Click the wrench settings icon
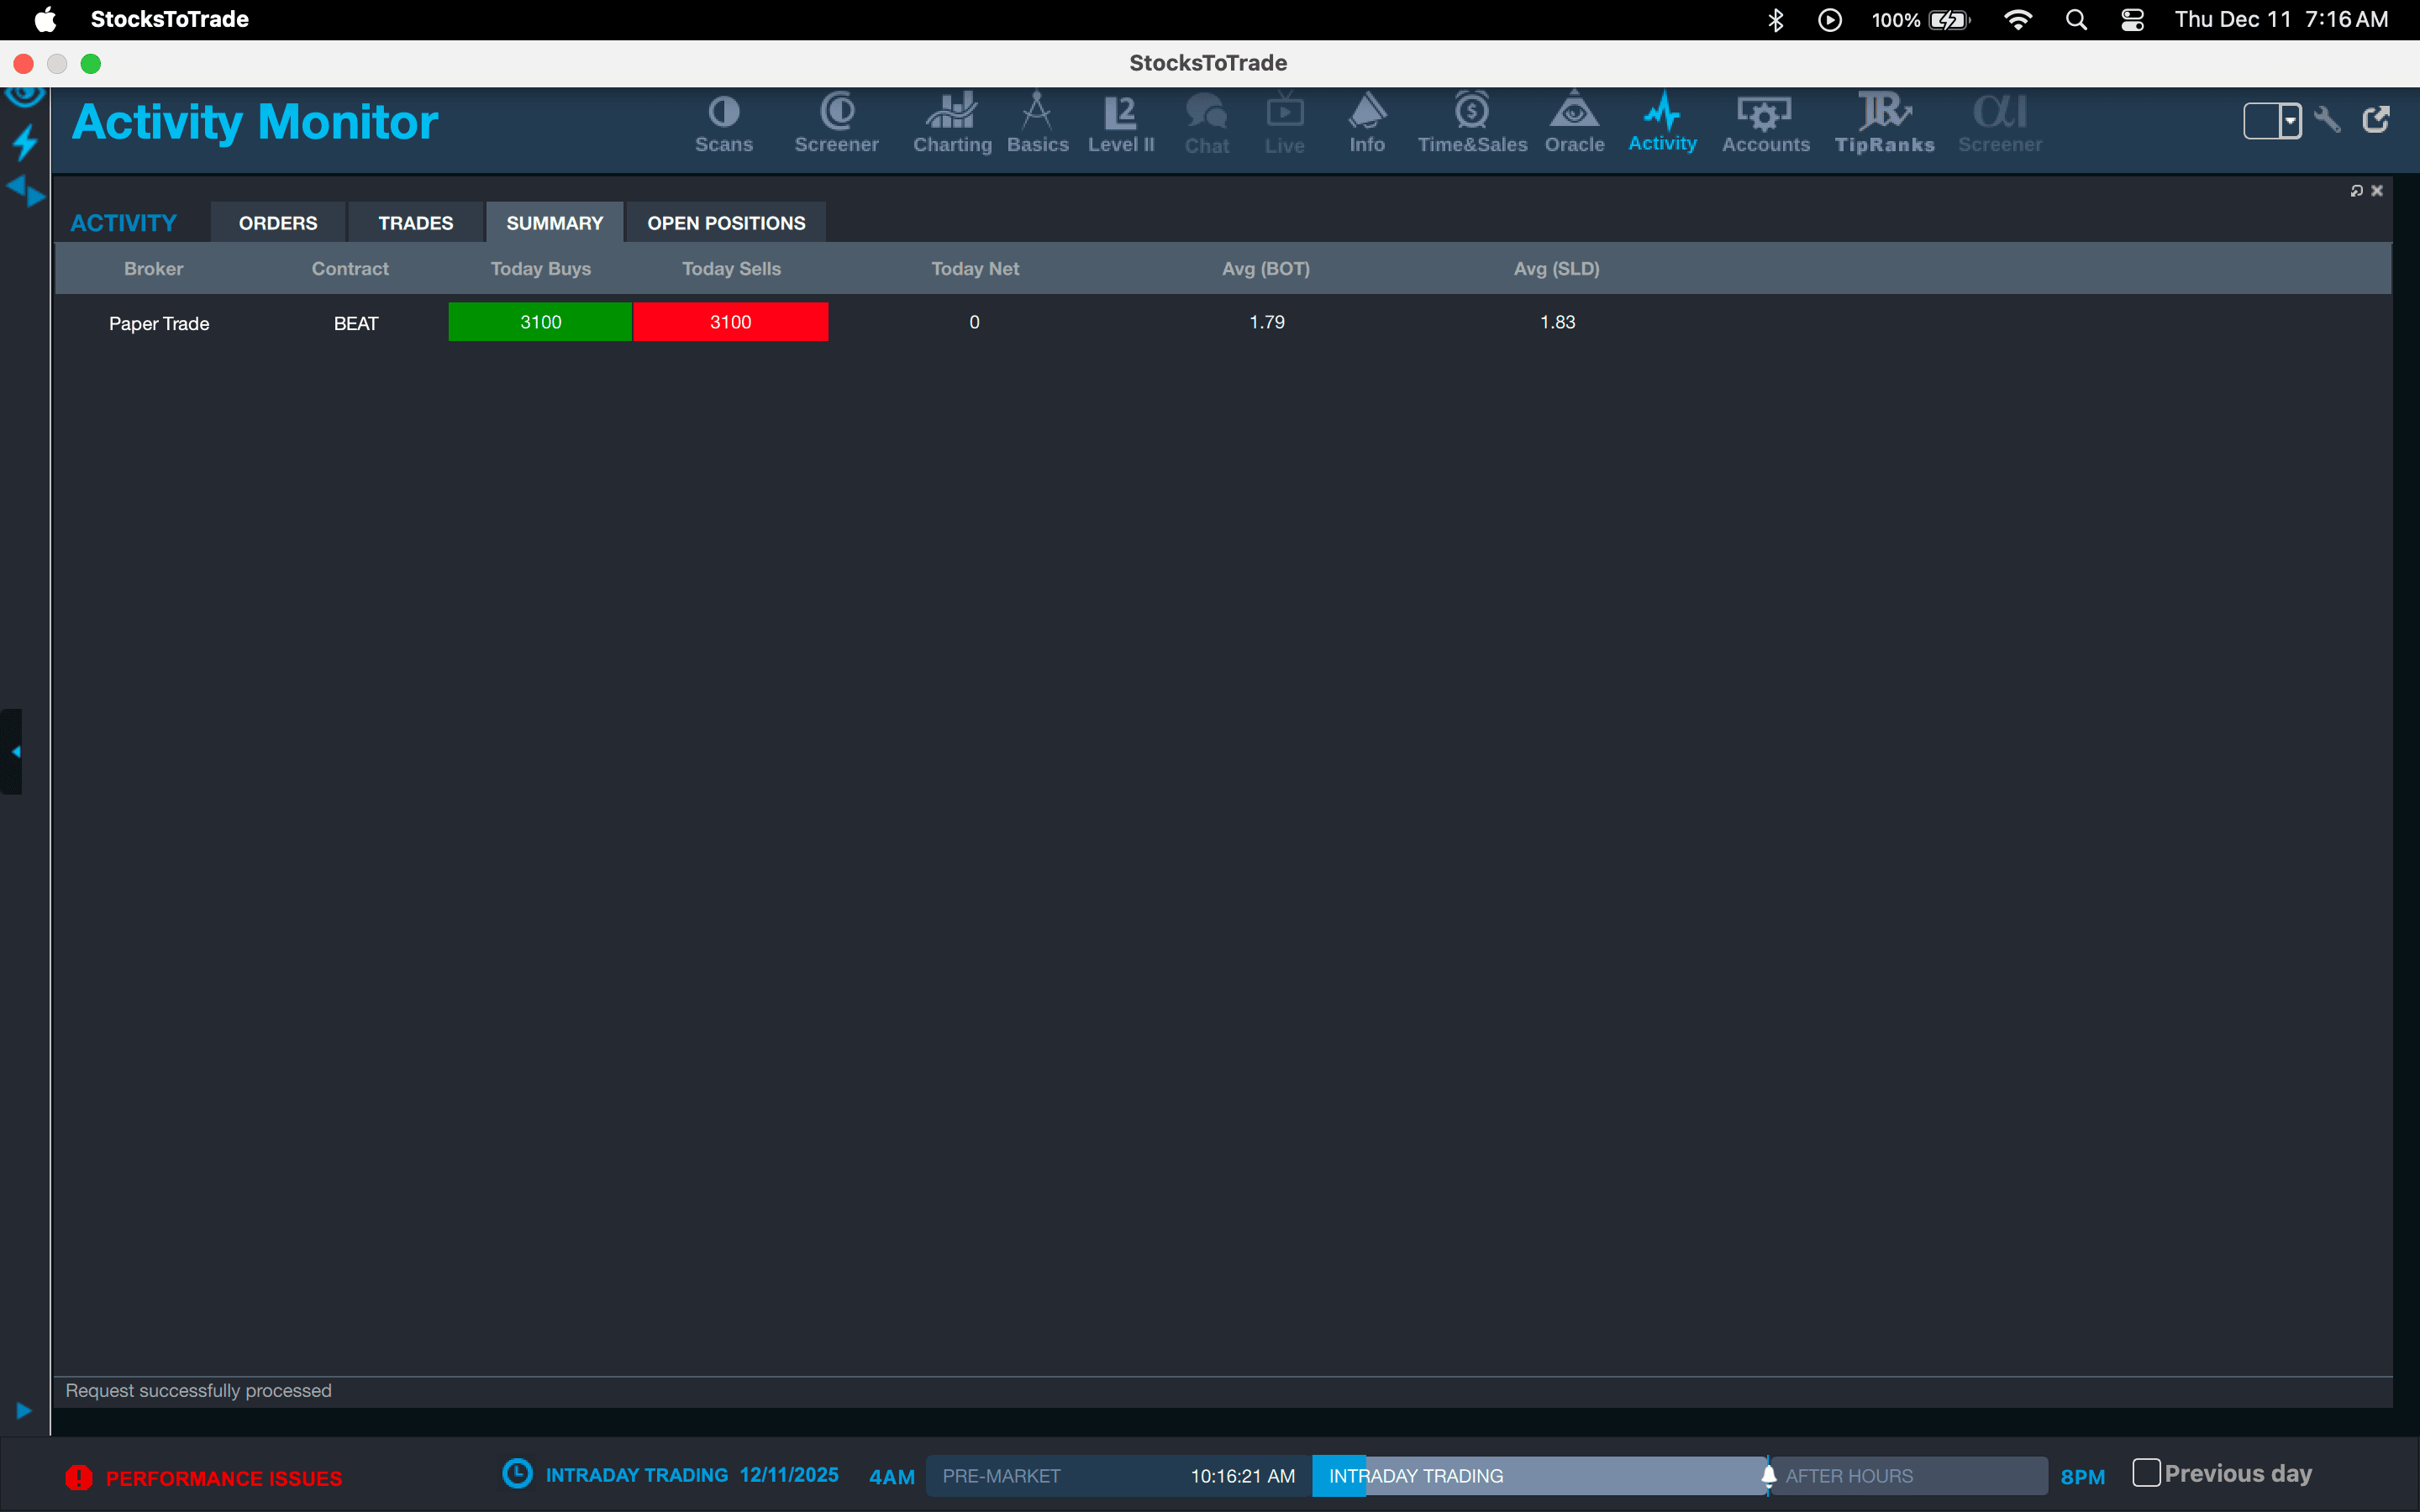This screenshot has height=1512, width=2420. point(2326,120)
